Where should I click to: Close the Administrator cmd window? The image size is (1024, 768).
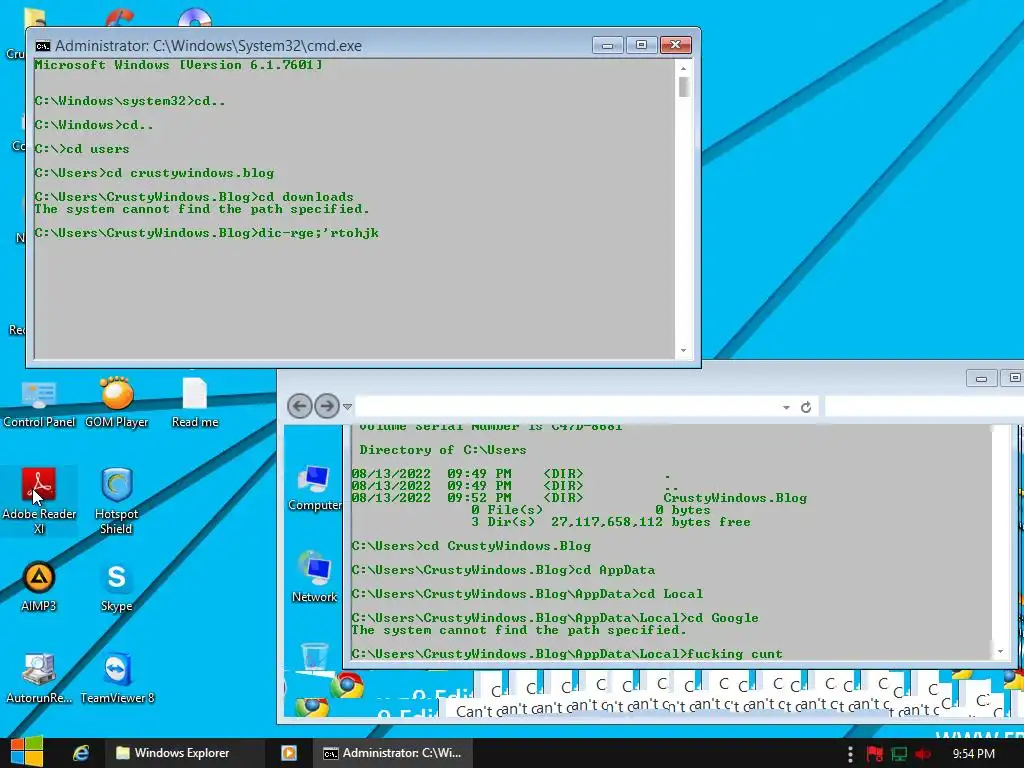pyautogui.click(x=675, y=45)
